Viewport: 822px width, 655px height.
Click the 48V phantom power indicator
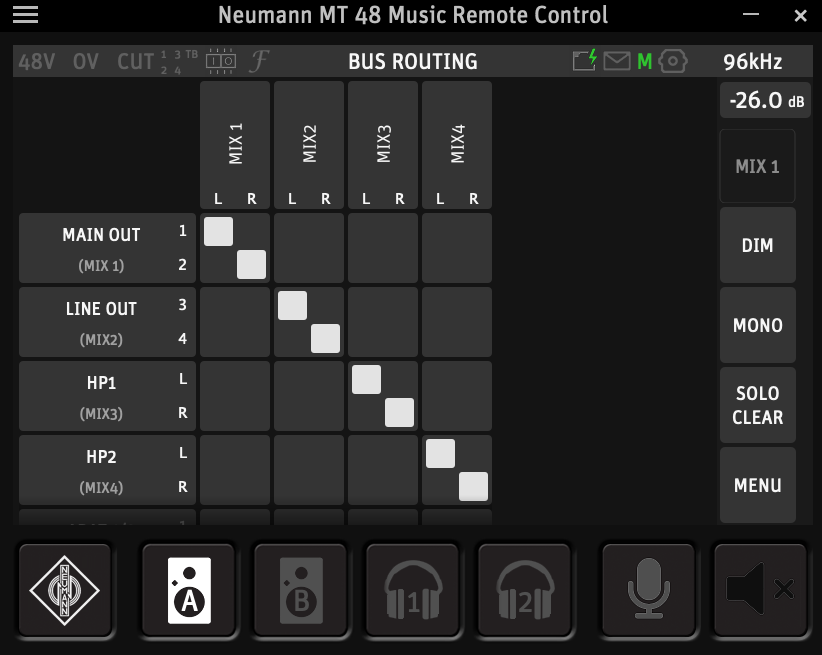pos(37,62)
